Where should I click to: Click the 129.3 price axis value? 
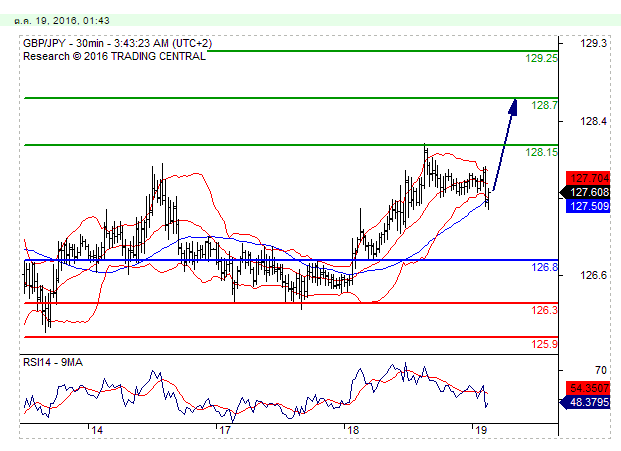(x=595, y=44)
